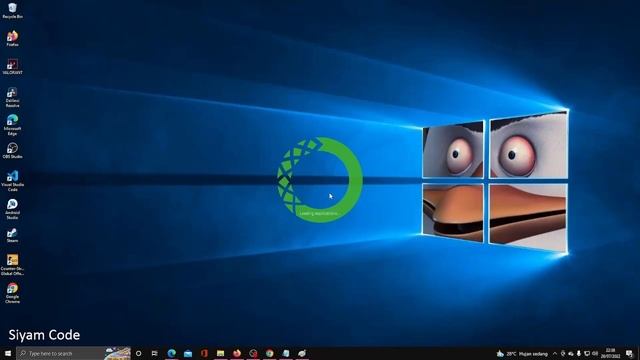The height and width of the screenshot is (360, 640).
Task: Open Cortana circle on taskbar
Action: (x=139, y=353)
